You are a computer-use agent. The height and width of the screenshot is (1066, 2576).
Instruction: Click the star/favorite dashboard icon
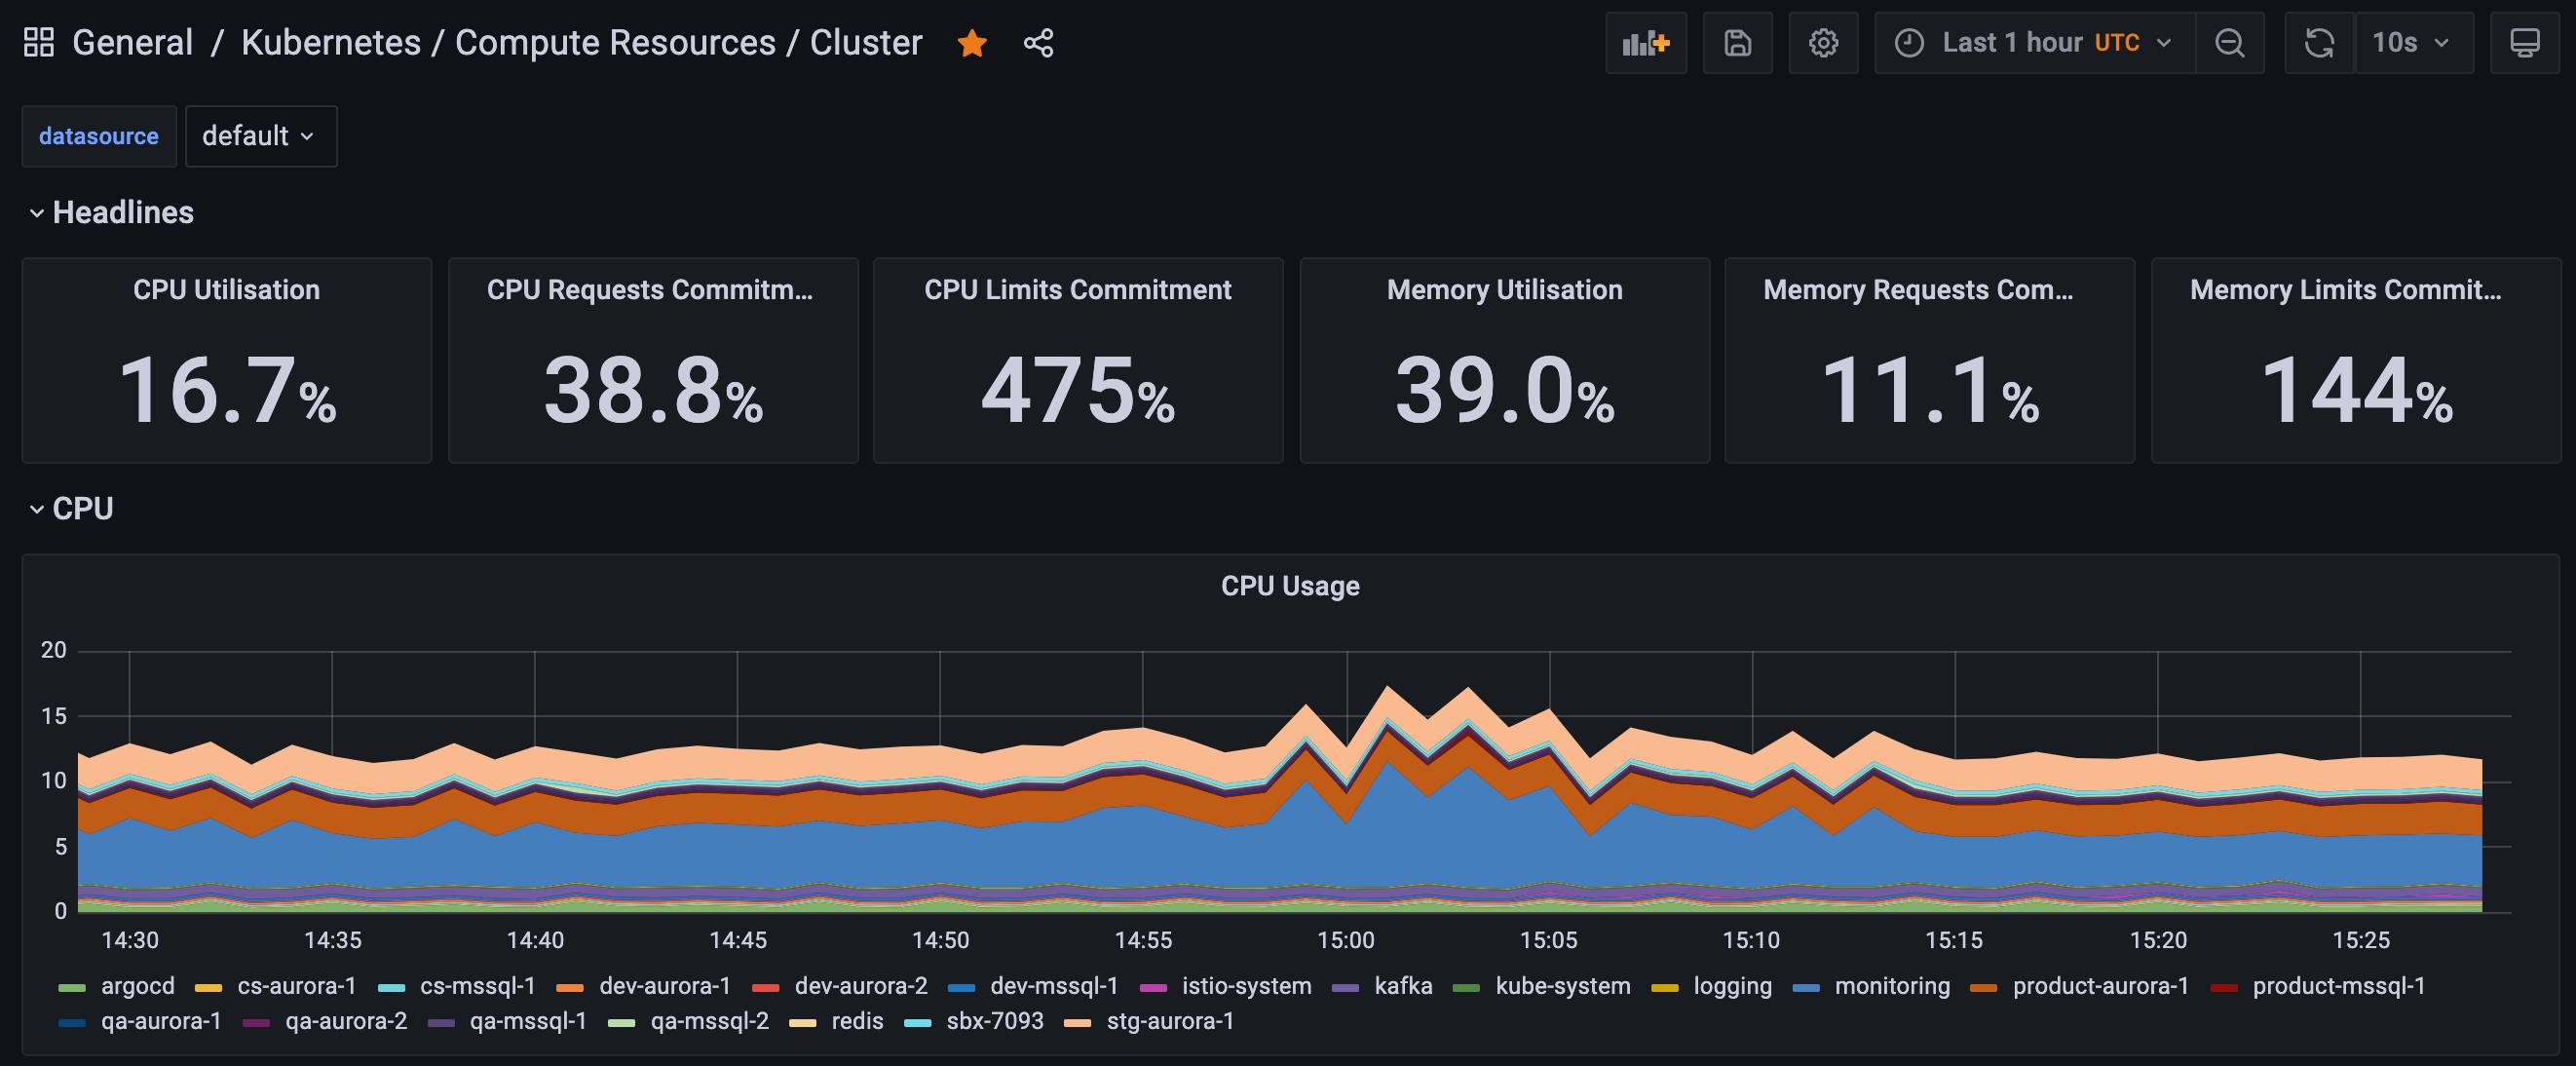[x=972, y=43]
